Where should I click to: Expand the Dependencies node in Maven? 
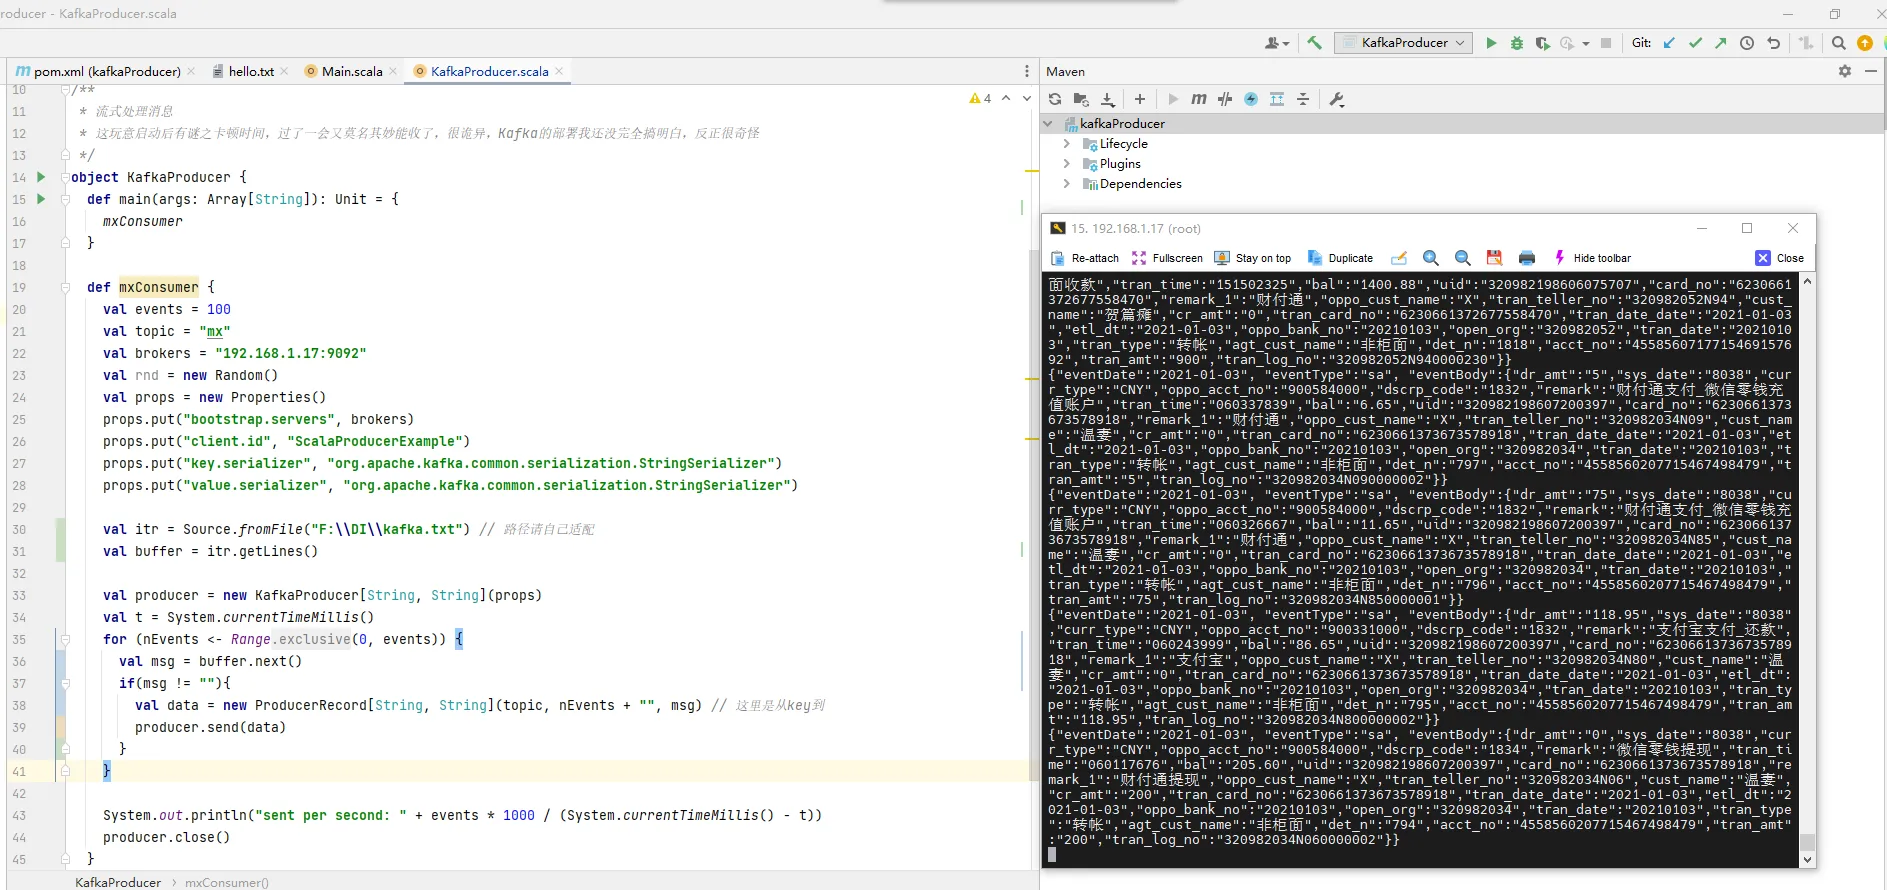(1066, 184)
